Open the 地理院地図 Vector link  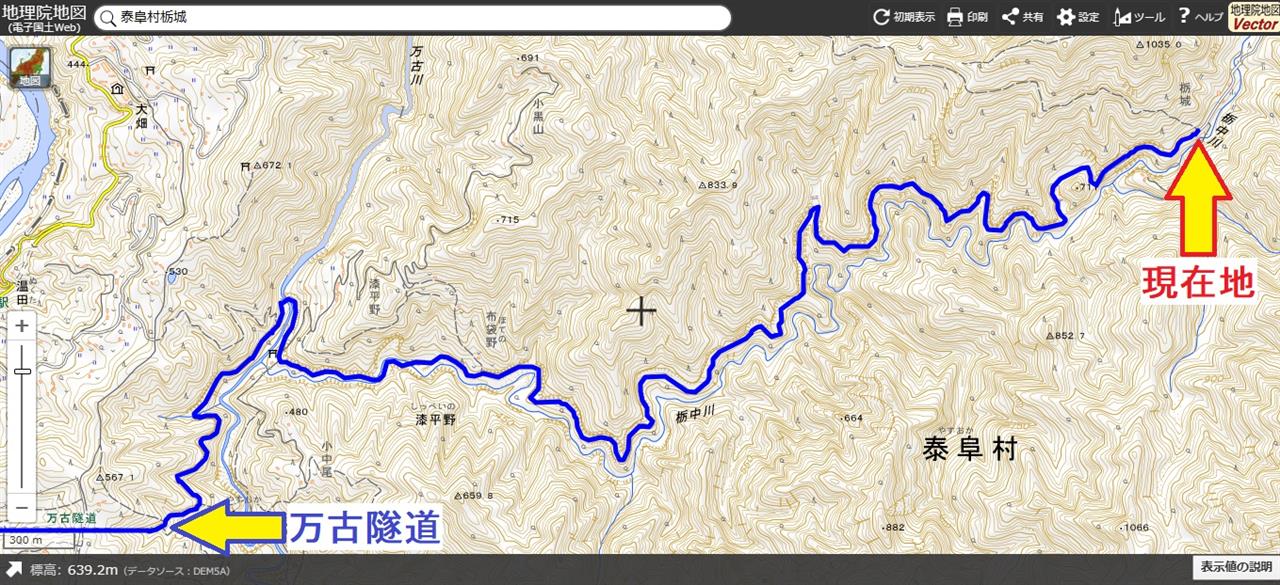[x=1254, y=17]
